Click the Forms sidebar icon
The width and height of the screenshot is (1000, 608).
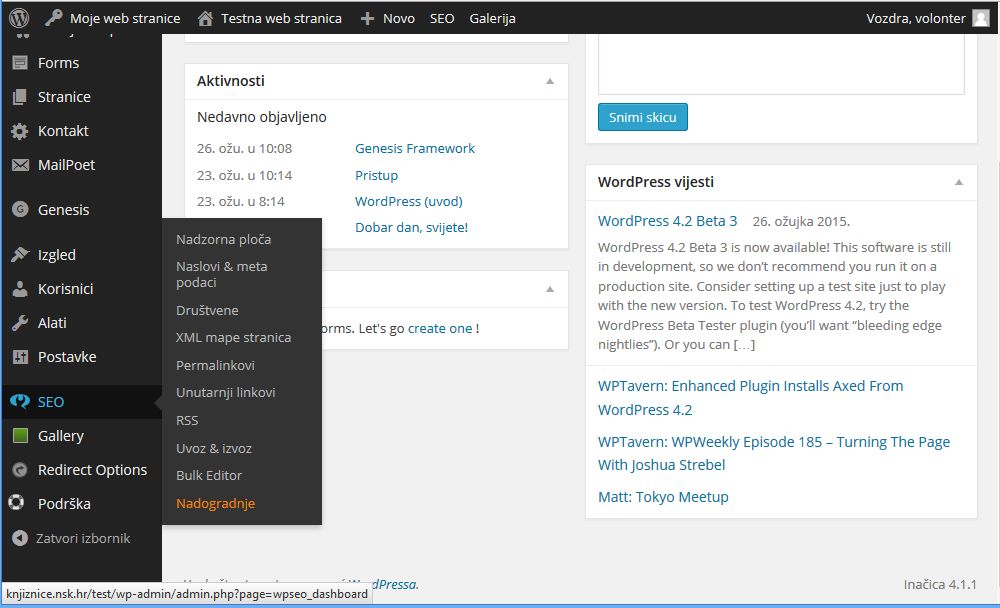tap(20, 63)
